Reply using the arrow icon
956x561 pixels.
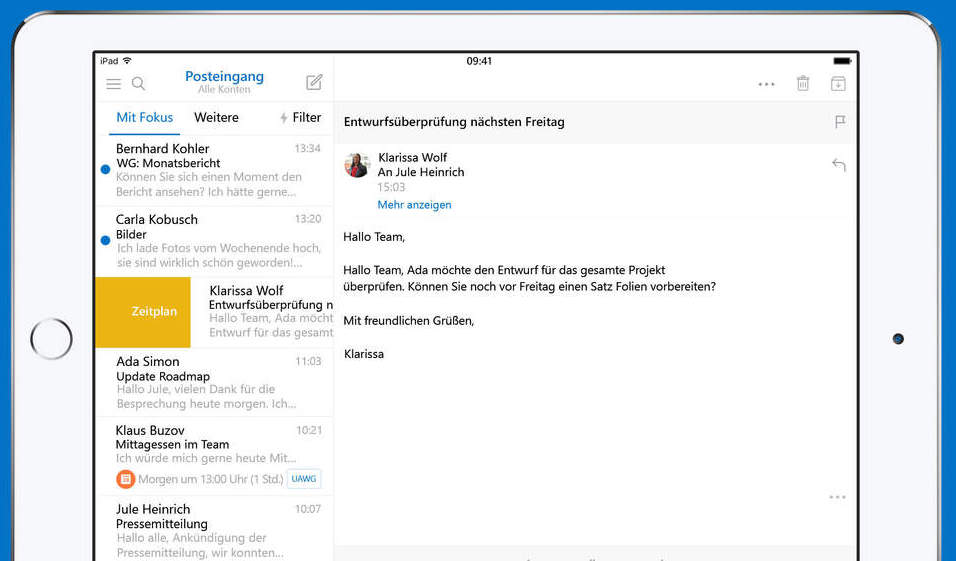[x=839, y=165]
